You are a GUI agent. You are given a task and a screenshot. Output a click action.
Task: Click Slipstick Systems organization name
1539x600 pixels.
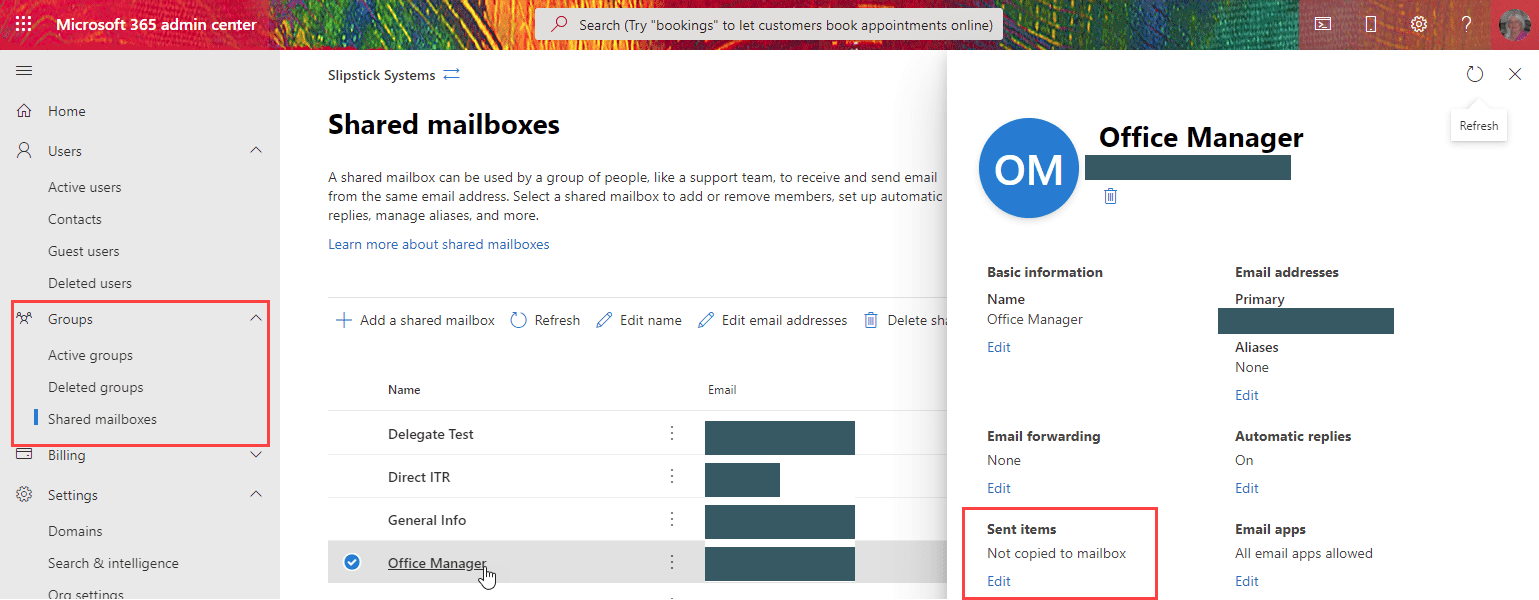point(382,75)
